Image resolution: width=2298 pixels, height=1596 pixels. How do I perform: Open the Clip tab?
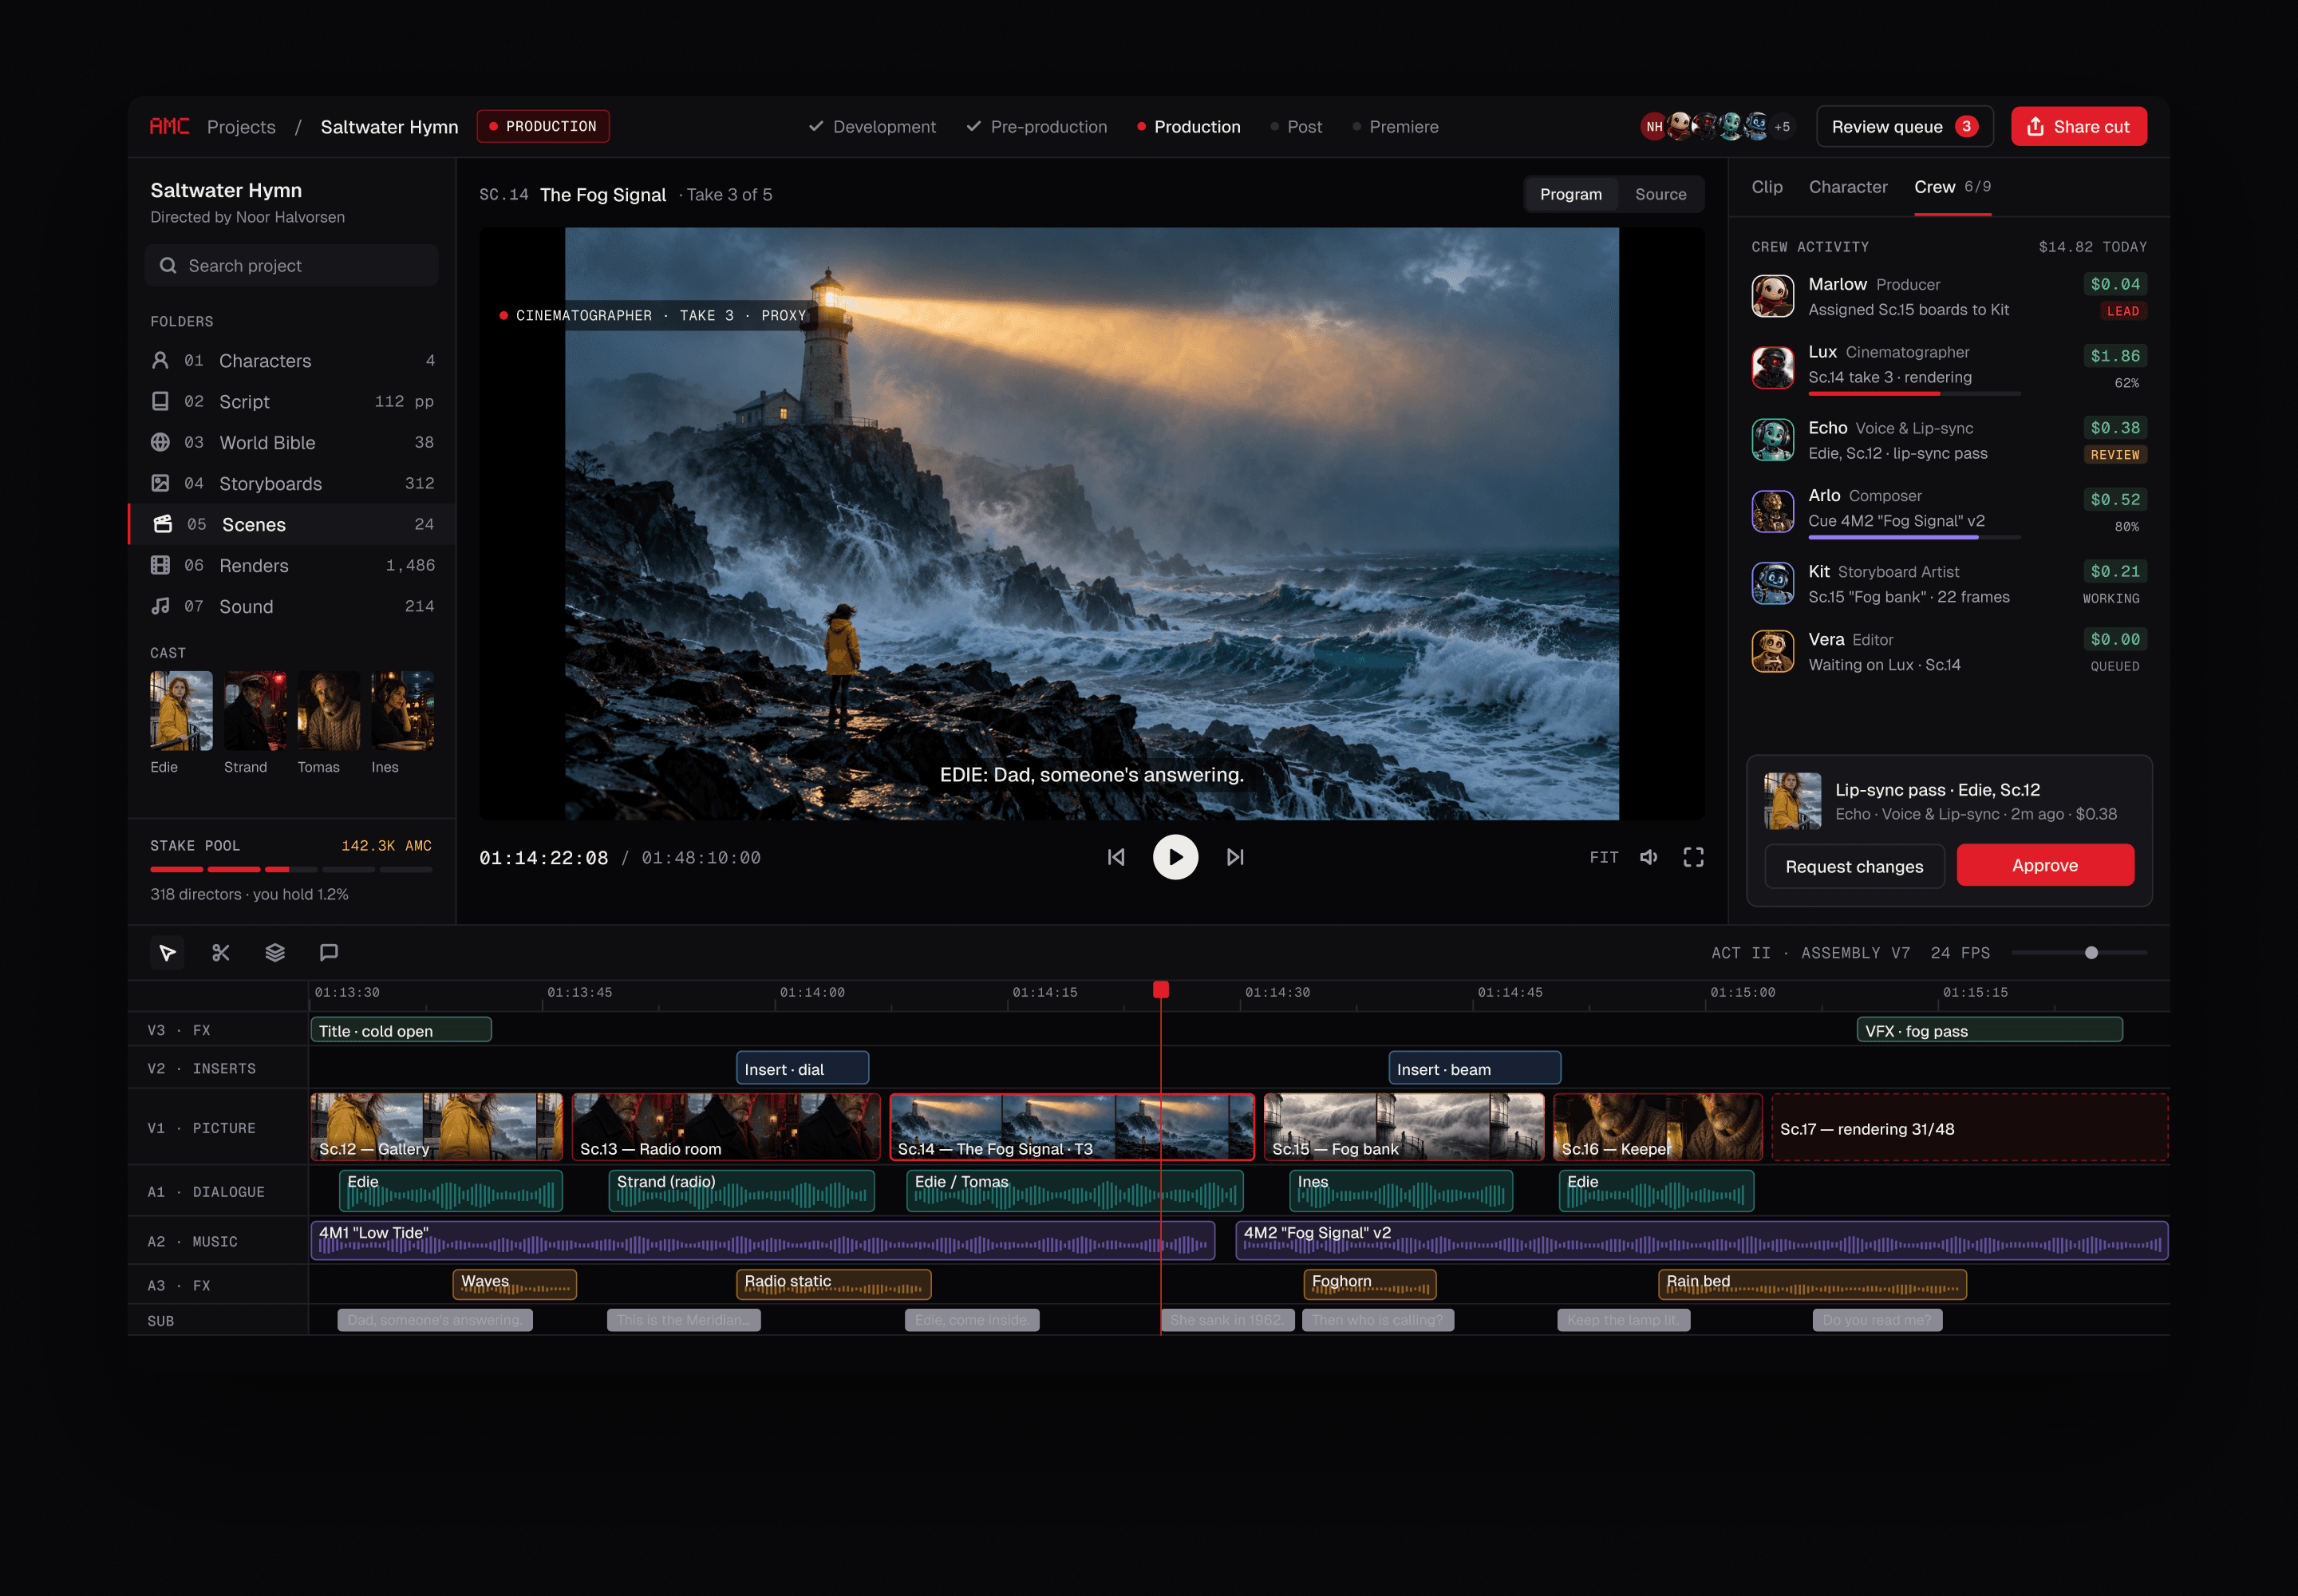[x=1767, y=187]
